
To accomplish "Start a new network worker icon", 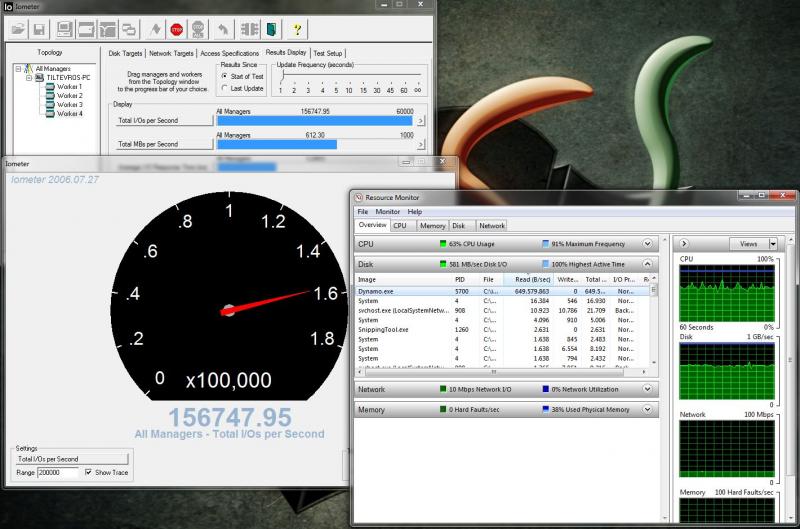I will coord(108,29).
